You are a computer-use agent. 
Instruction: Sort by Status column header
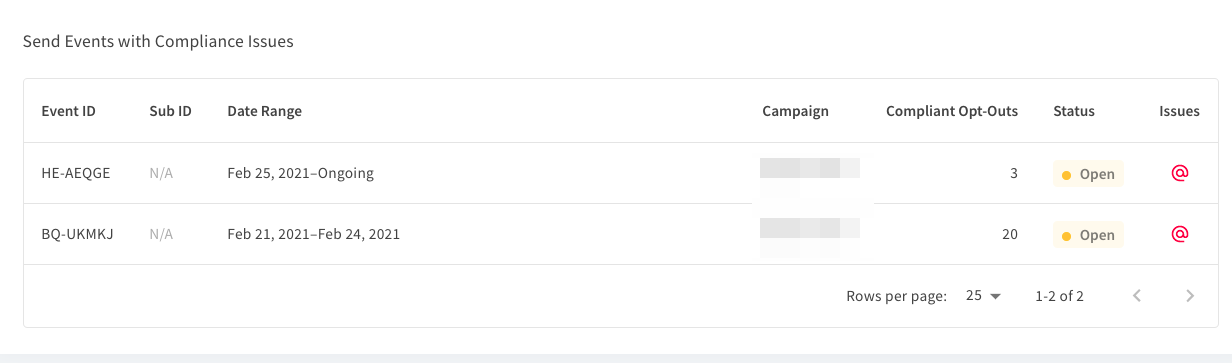click(x=1074, y=111)
